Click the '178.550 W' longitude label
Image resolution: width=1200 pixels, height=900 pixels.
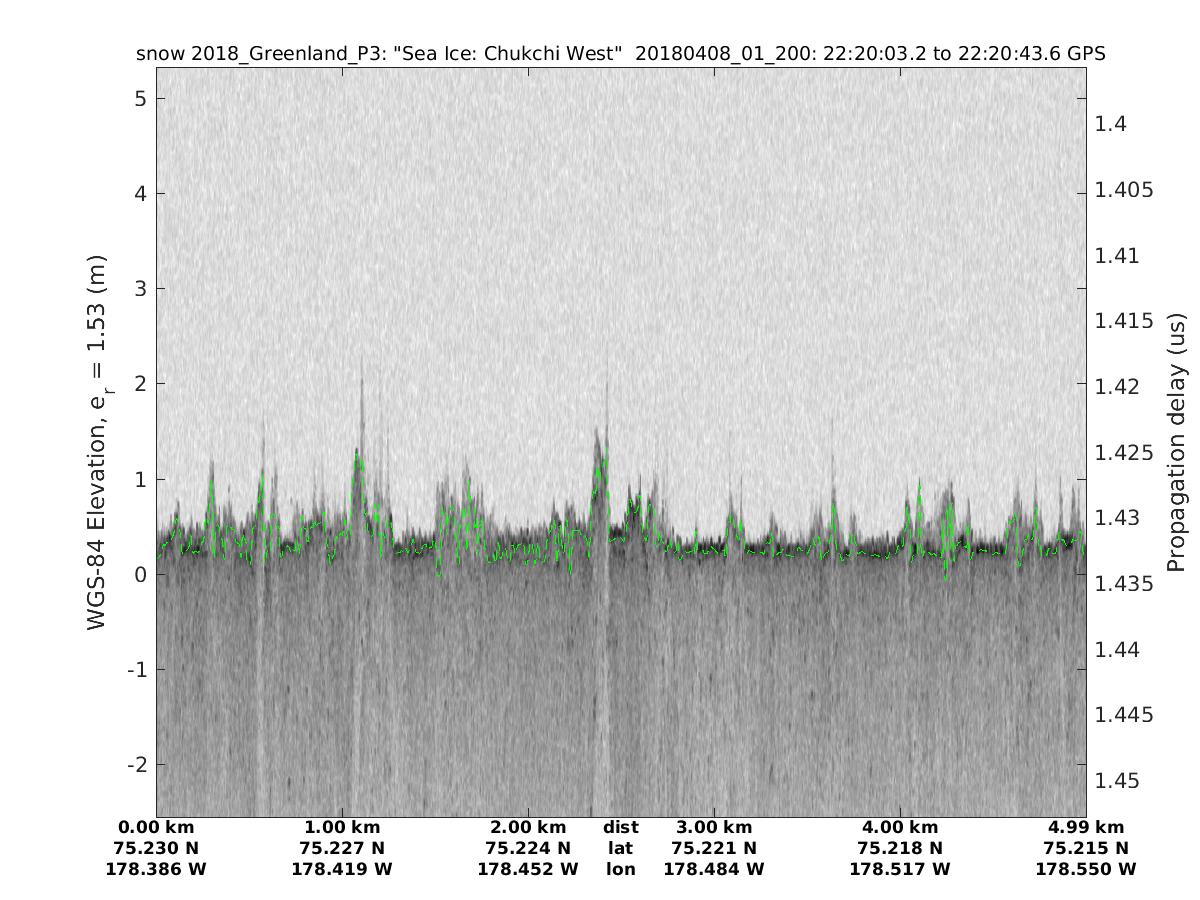tap(1086, 869)
